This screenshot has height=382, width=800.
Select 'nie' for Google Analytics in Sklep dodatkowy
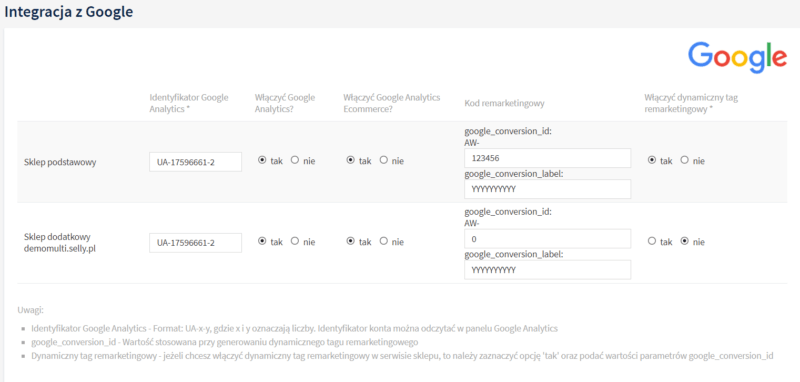(294, 241)
